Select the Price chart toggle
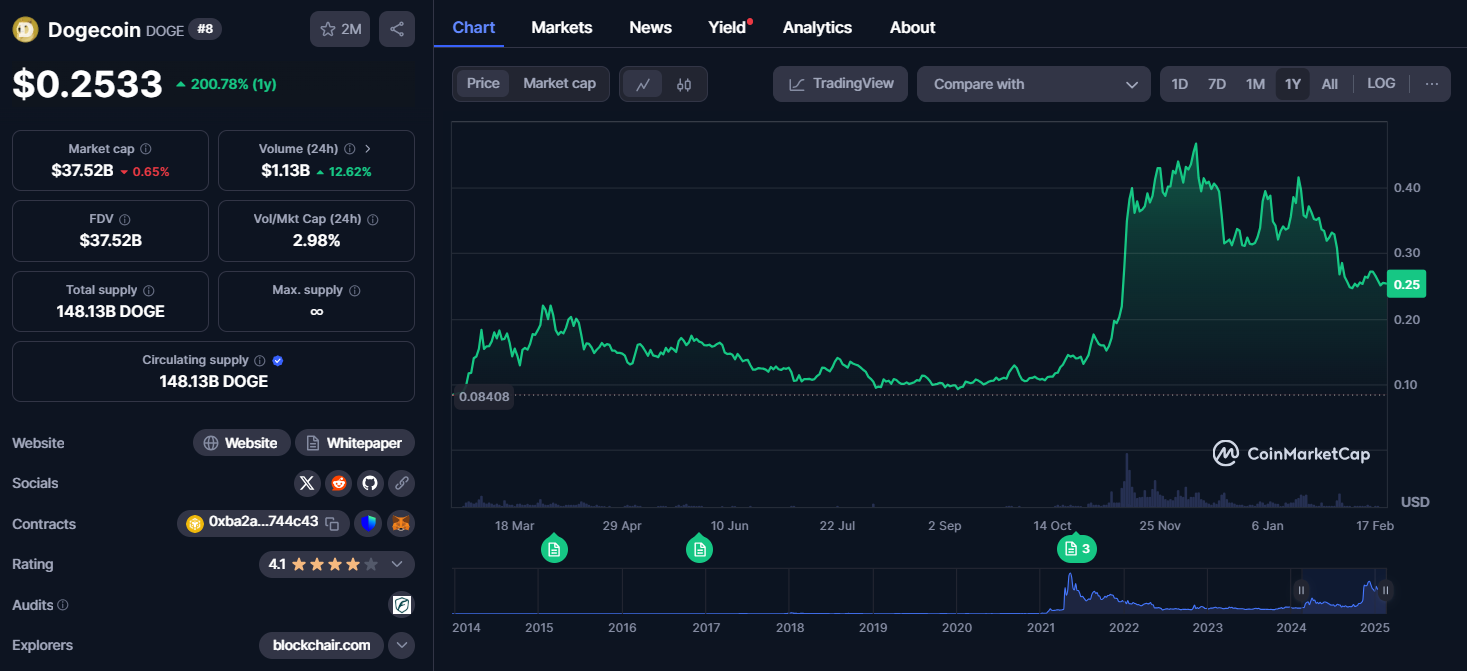 [x=483, y=84]
